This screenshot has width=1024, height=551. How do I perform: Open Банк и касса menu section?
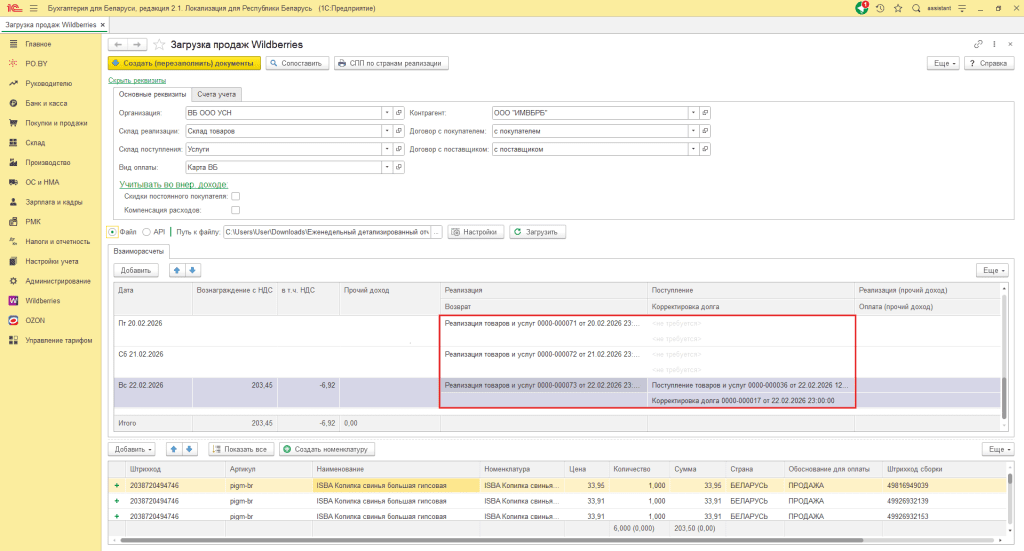[46, 103]
